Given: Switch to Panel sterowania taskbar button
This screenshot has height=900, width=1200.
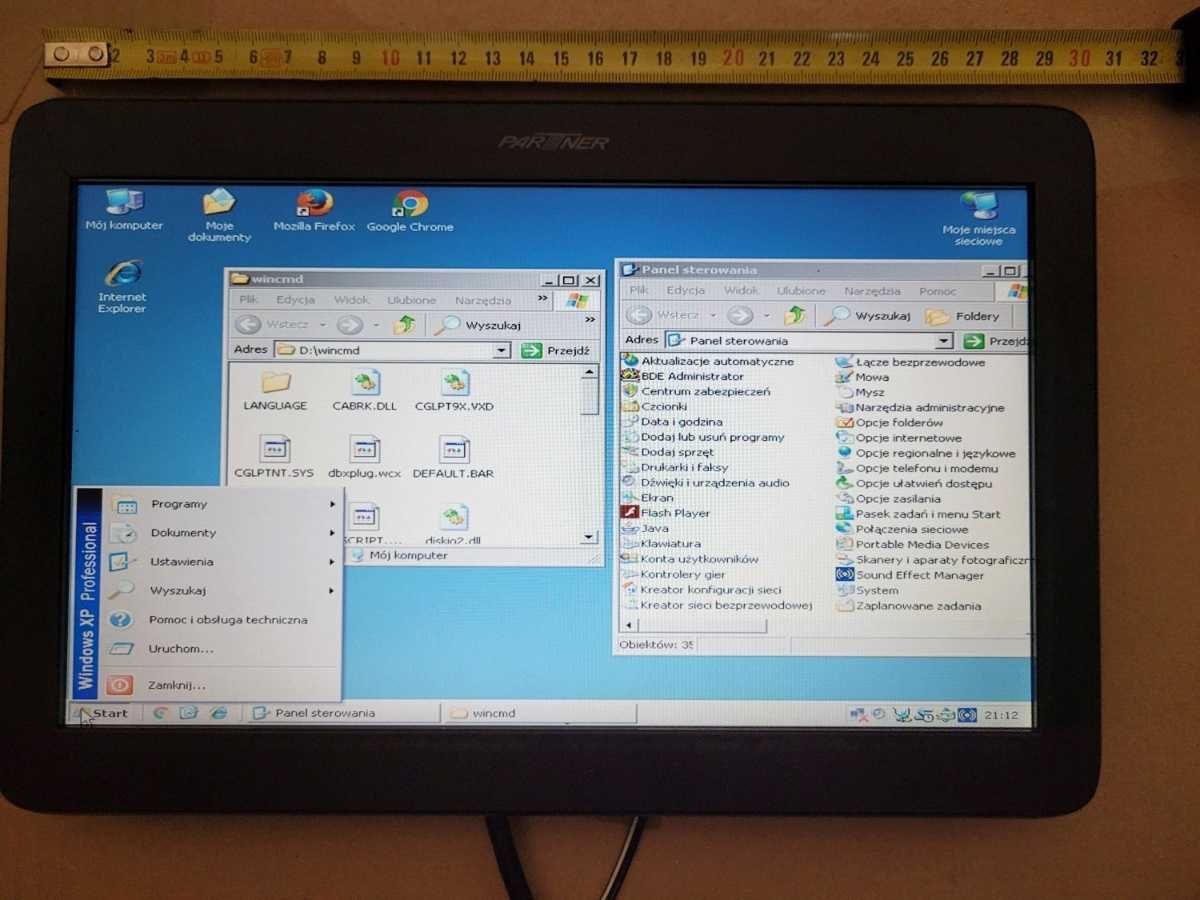Looking at the screenshot, I should (x=342, y=713).
